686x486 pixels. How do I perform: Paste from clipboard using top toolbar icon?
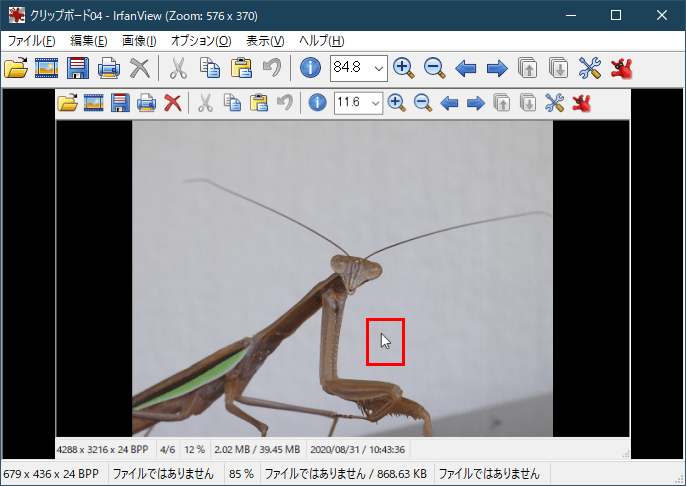[241, 68]
